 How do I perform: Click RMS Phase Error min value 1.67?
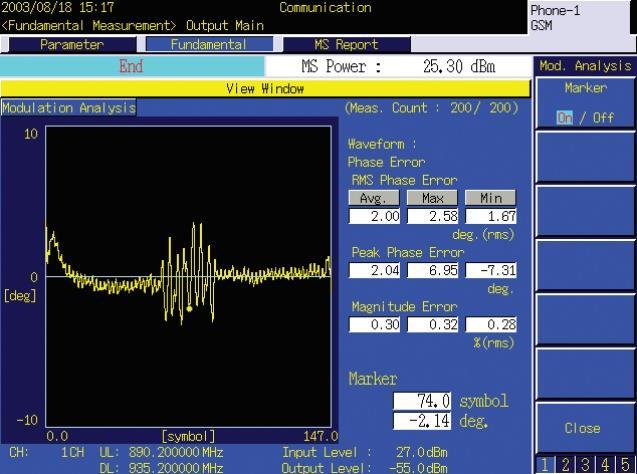[x=491, y=216]
